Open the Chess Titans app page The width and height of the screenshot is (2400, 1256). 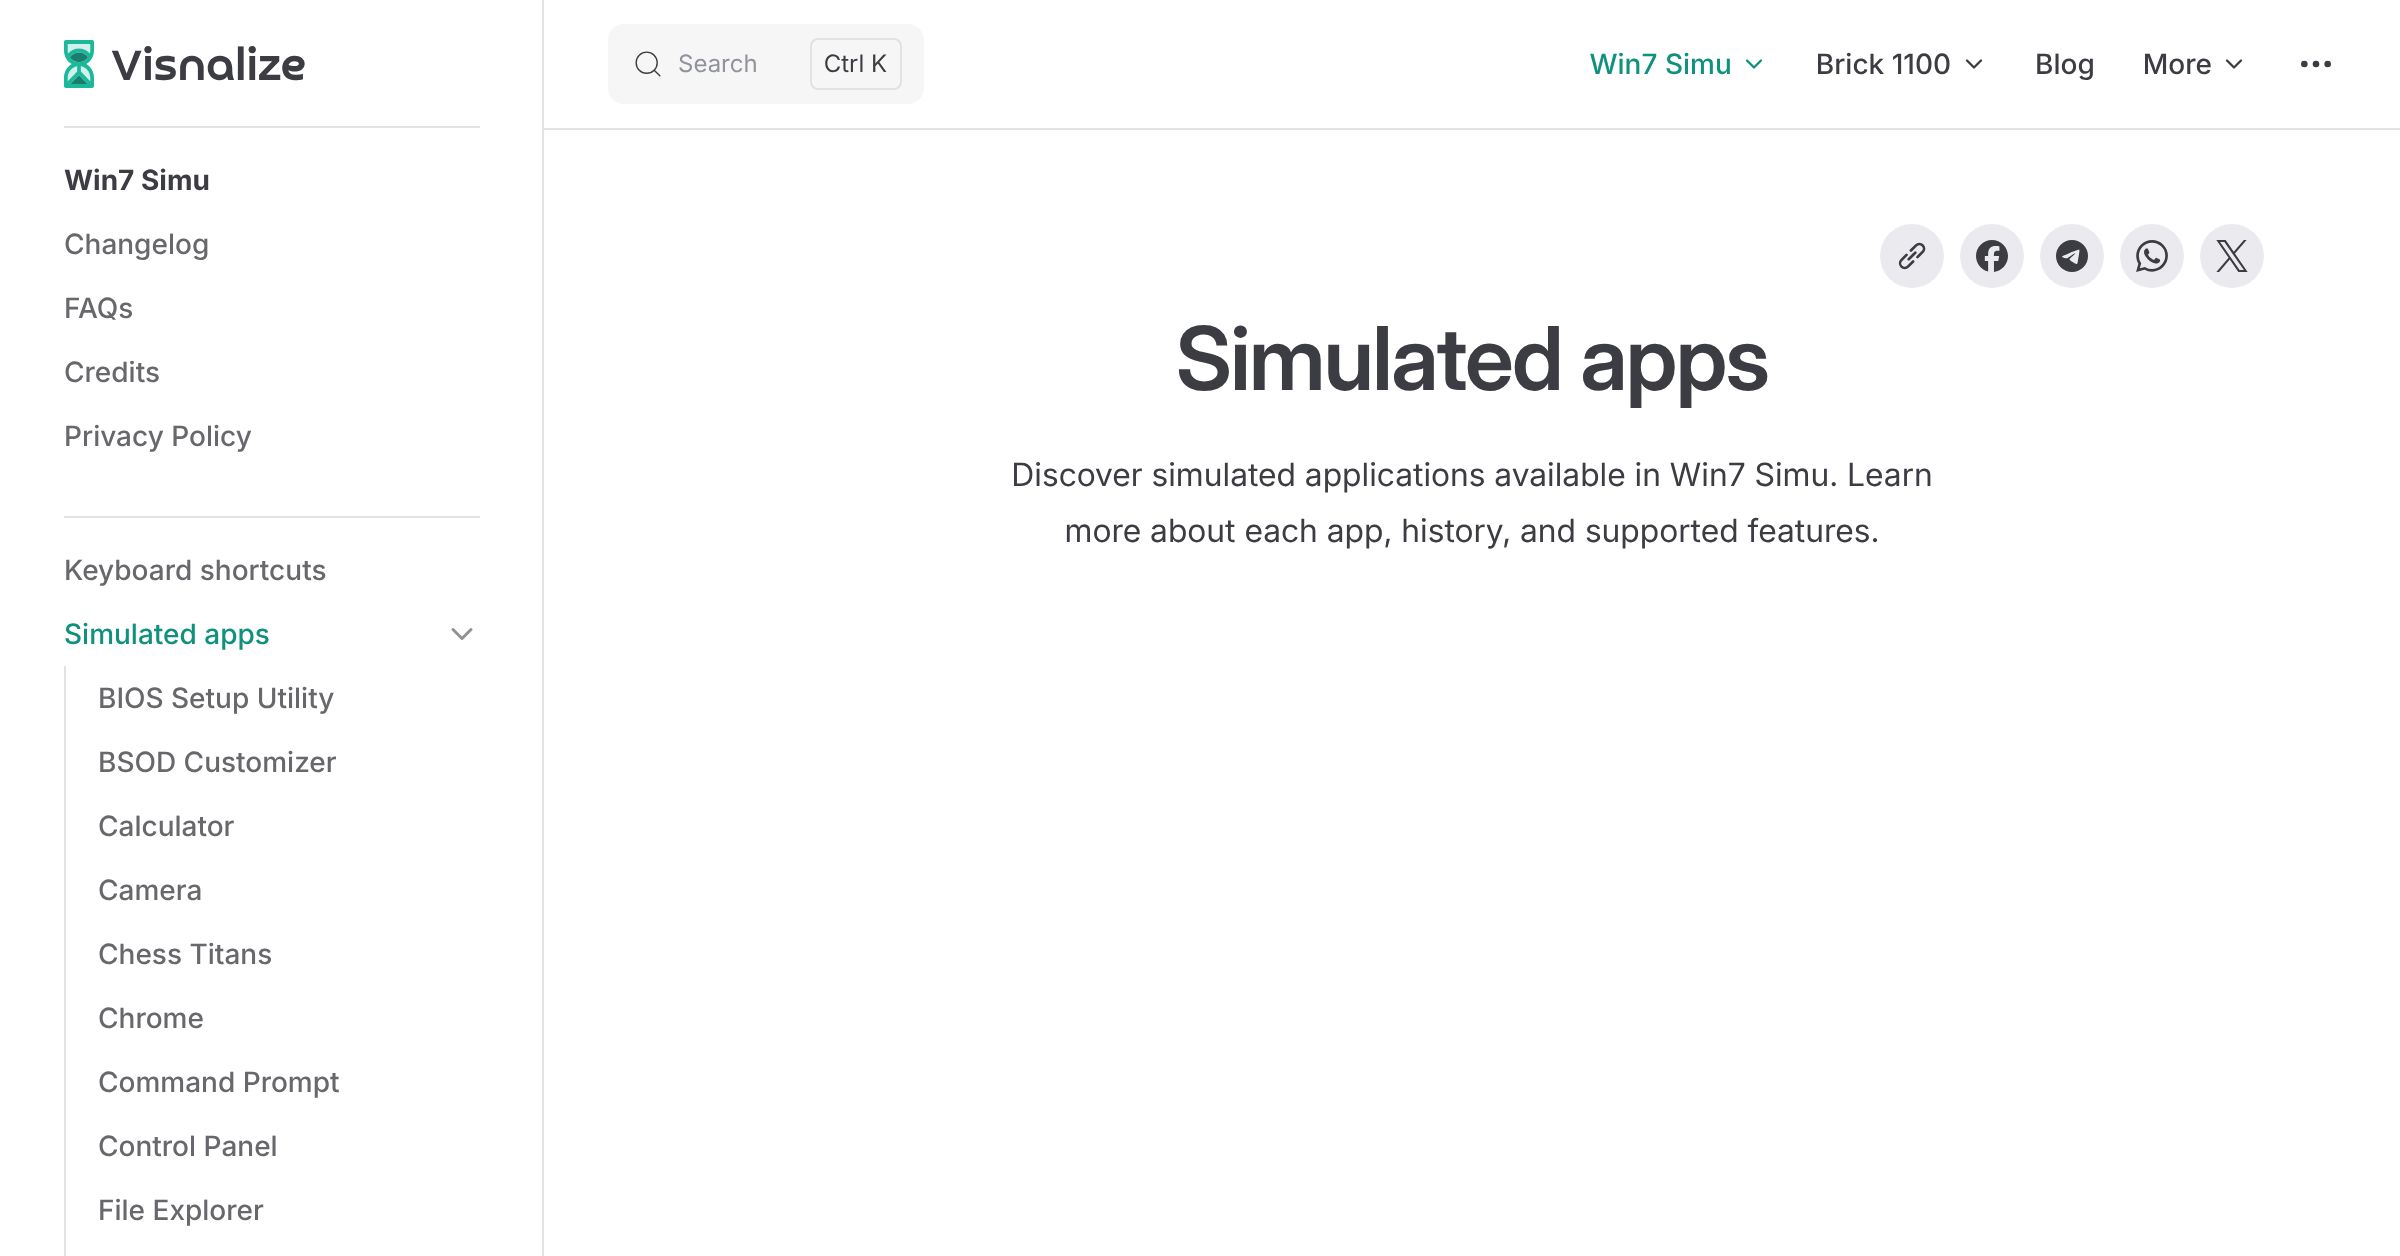(x=184, y=953)
